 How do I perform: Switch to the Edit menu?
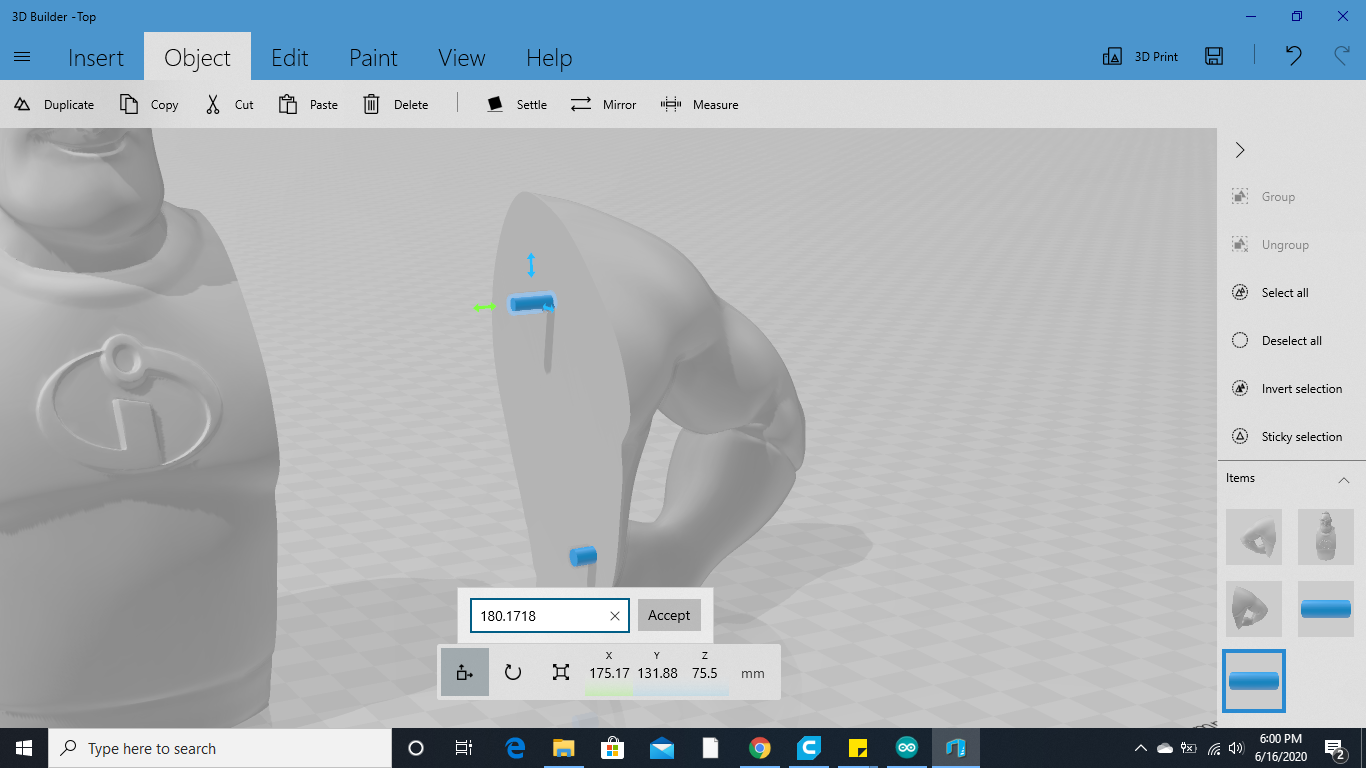(290, 57)
